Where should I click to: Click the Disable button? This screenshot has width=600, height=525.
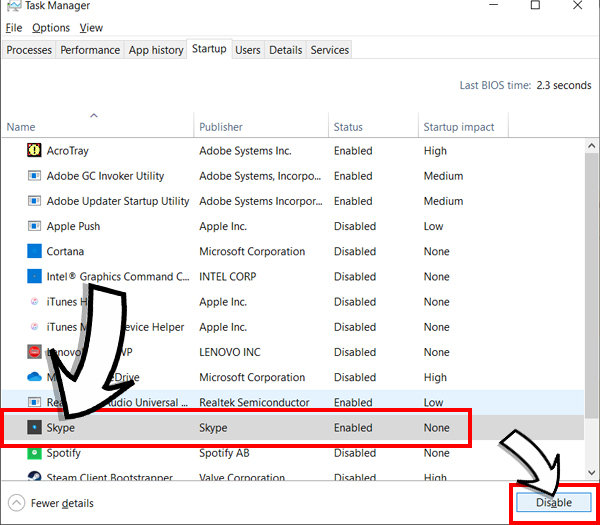pos(553,502)
